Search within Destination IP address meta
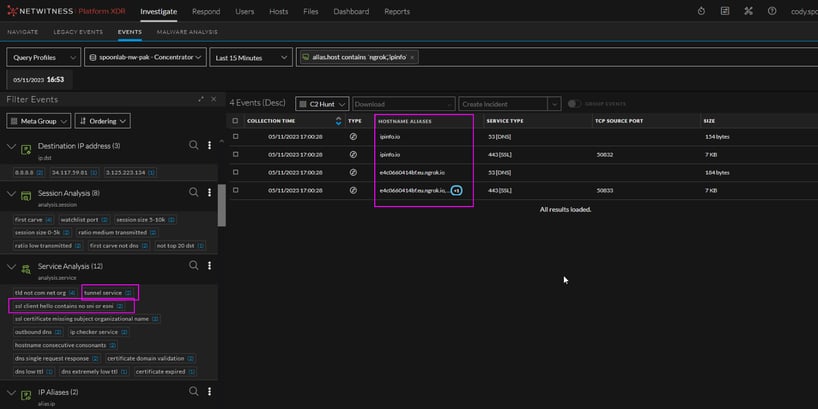Screen dimensions: 818x409 coord(194,146)
